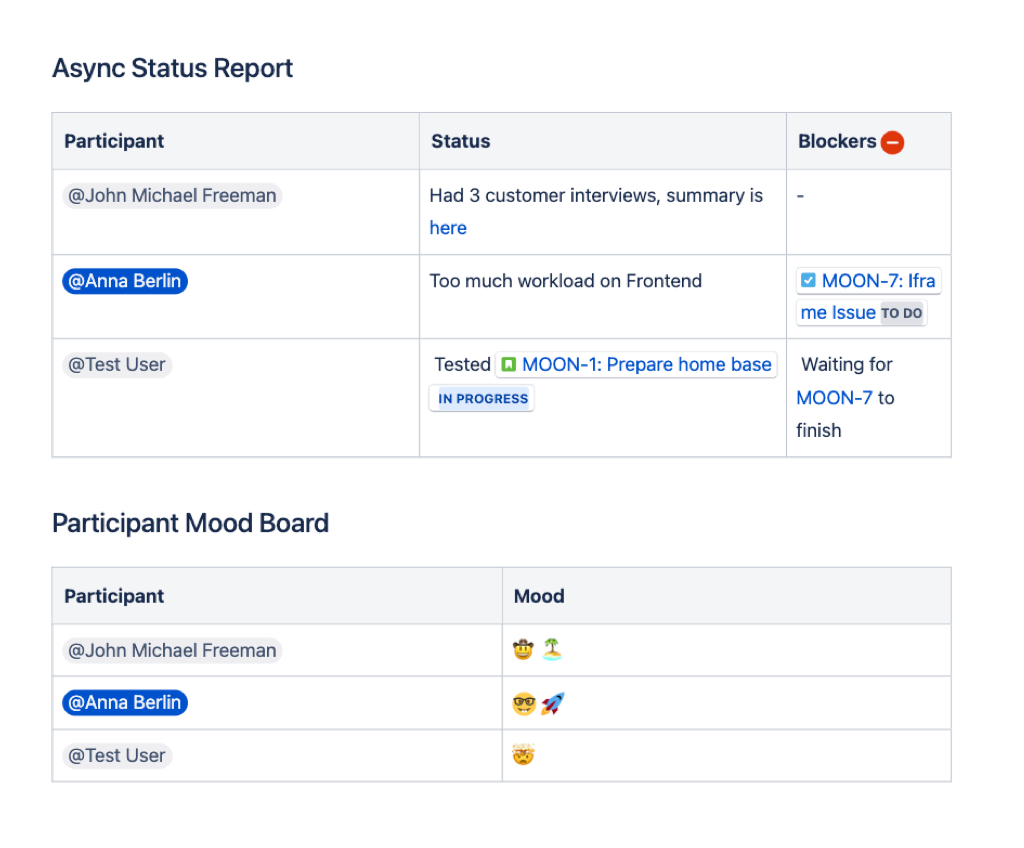Screen dimensions: 1024x848
Task: Click the IN PROGRESS status badge
Action: pyautogui.click(x=483, y=399)
